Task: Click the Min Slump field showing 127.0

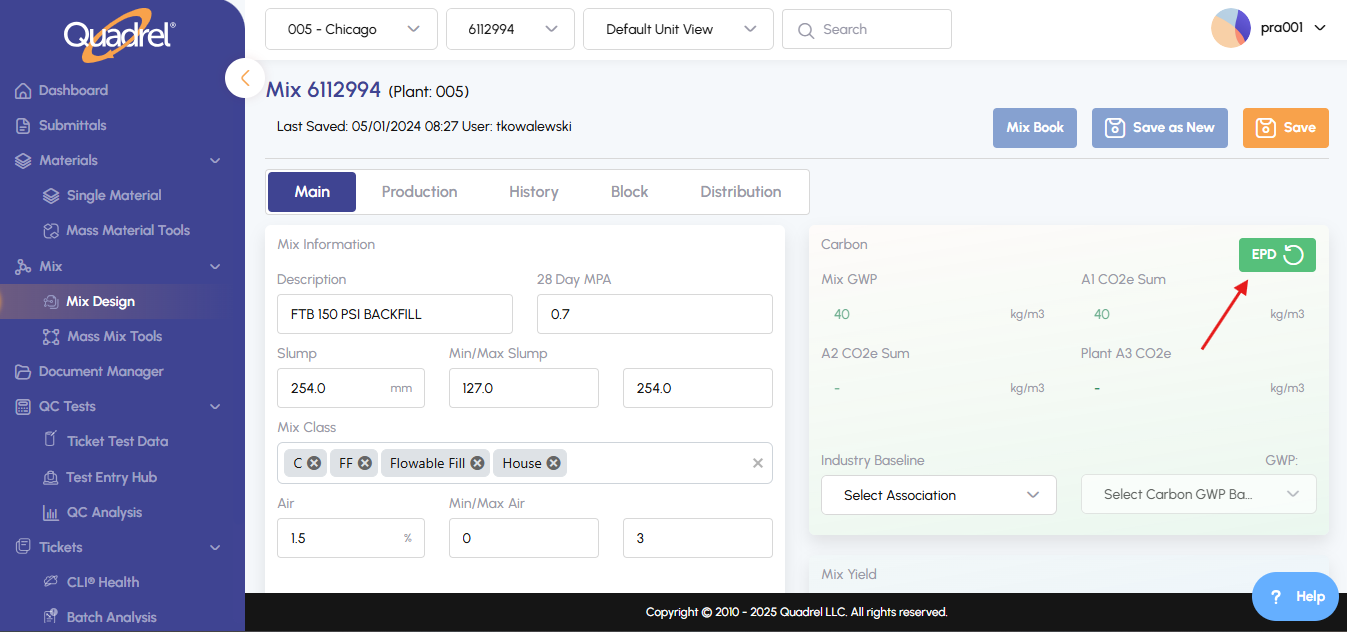Action: pyautogui.click(x=524, y=388)
